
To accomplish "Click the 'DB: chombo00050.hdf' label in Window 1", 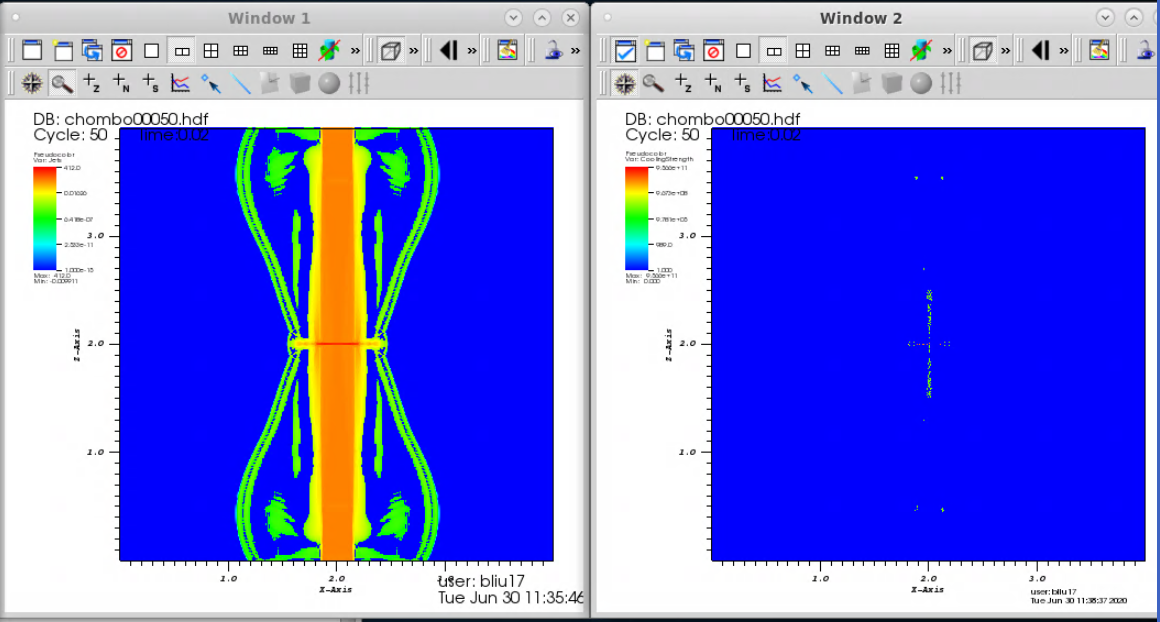I will click(121, 119).
